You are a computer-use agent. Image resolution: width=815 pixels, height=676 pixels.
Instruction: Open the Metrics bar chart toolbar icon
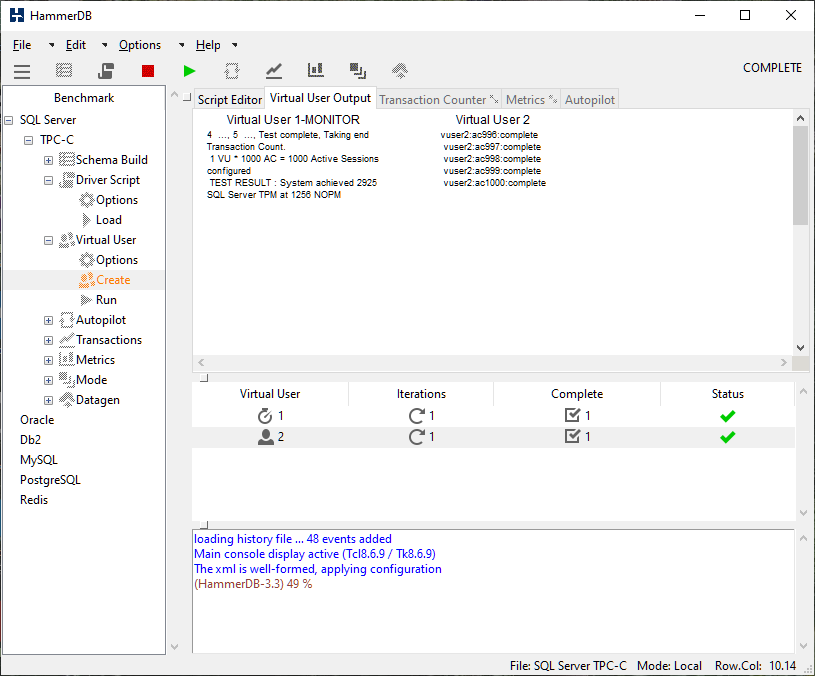point(316,71)
